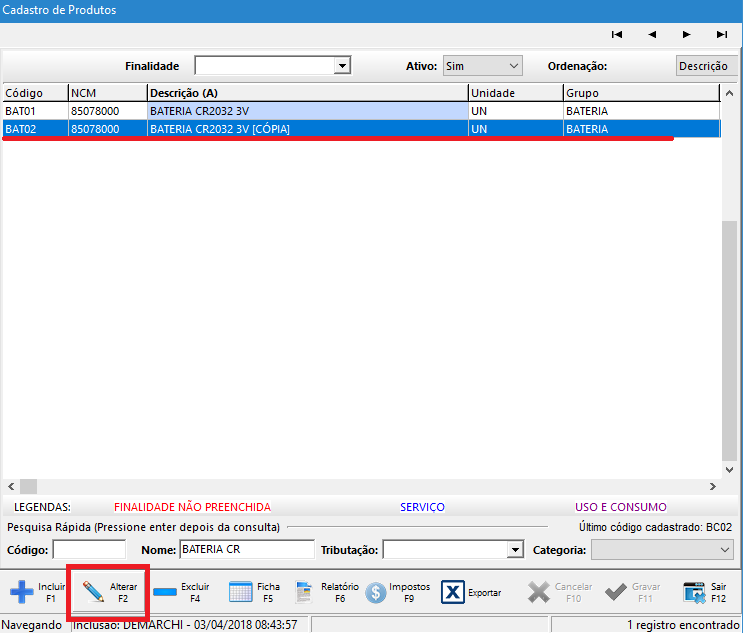The image size is (743, 633).
Task: Open the Finalidade dropdown
Action: (x=342, y=66)
